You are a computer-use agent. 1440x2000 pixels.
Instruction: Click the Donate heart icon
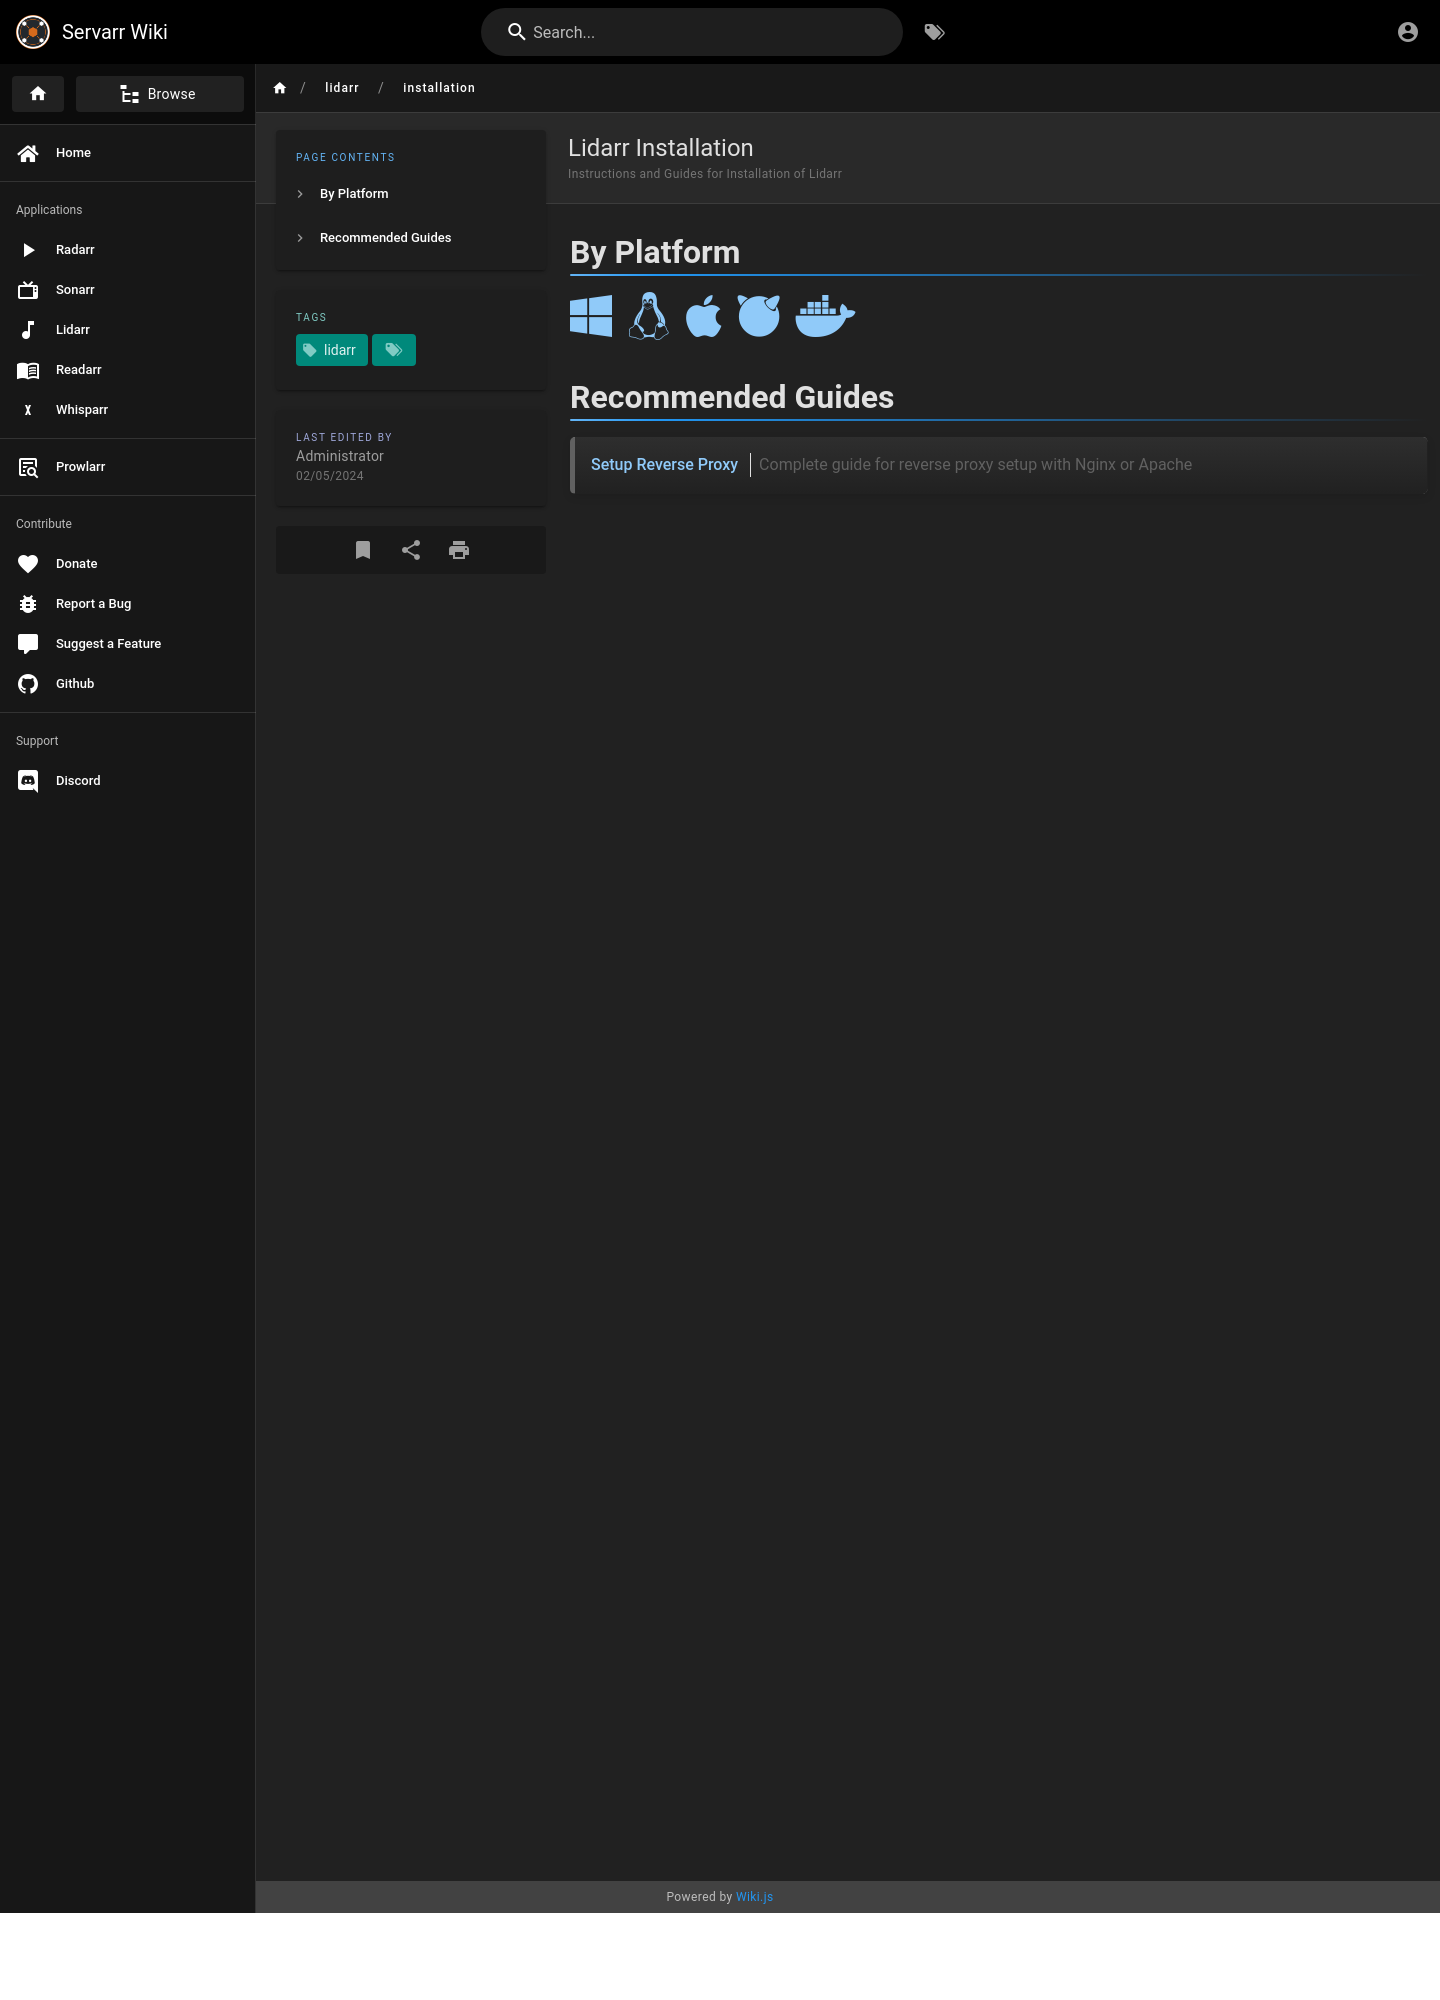[28, 564]
